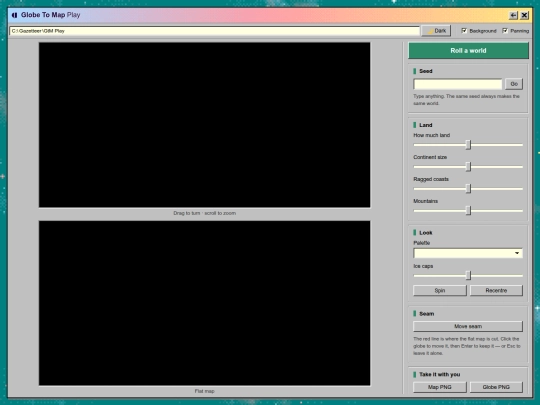The width and height of the screenshot is (540, 405).
Task: Toggle the Background checkbox
Action: tap(464, 31)
